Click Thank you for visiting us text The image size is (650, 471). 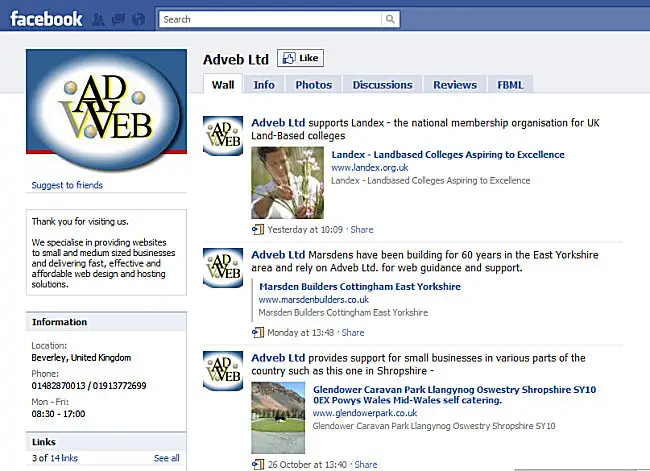[x=80, y=221]
